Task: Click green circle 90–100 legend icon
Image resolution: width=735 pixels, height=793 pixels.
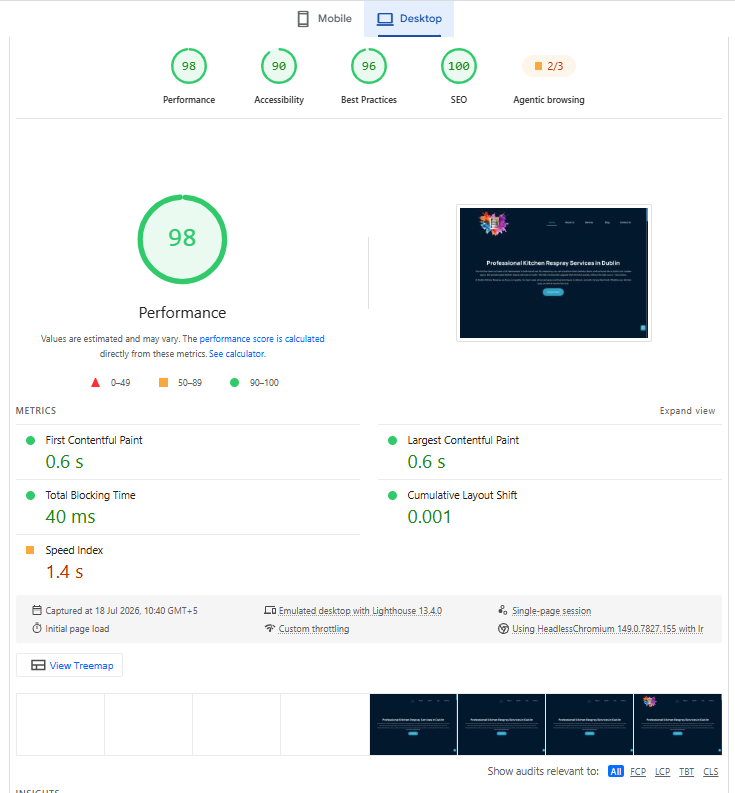Action: (x=234, y=383)
